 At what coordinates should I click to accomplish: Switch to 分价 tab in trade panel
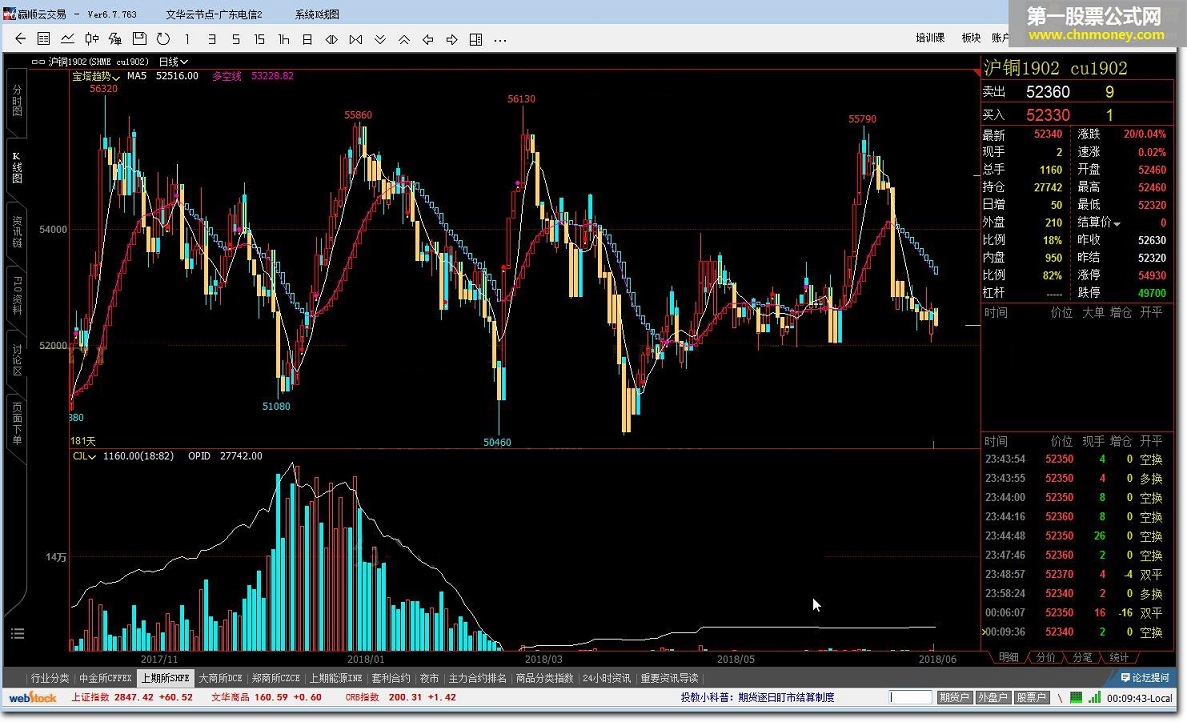(x=1045, y=657)
